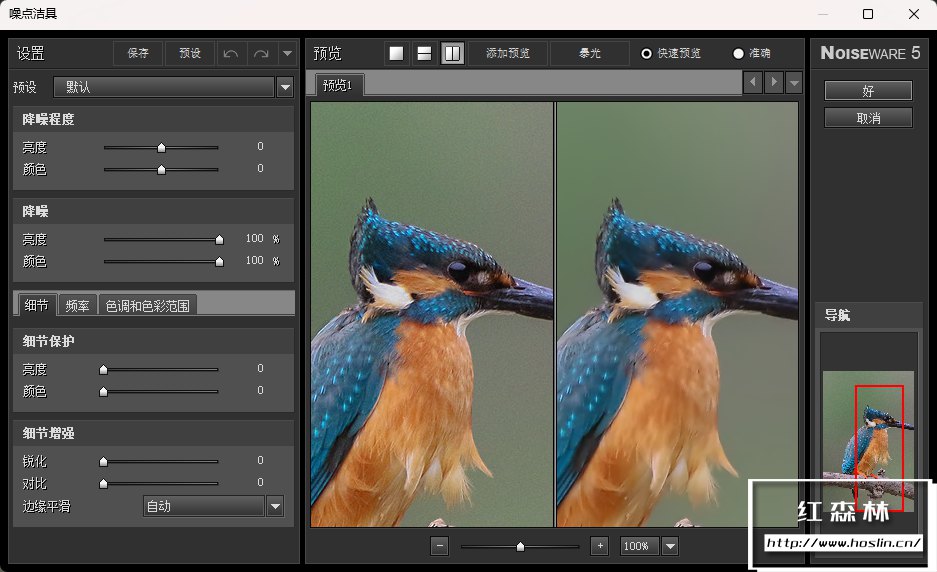Close the 噪点洁具 window
The height and width of the screenshot is (572, 937).
click(914, 14)
